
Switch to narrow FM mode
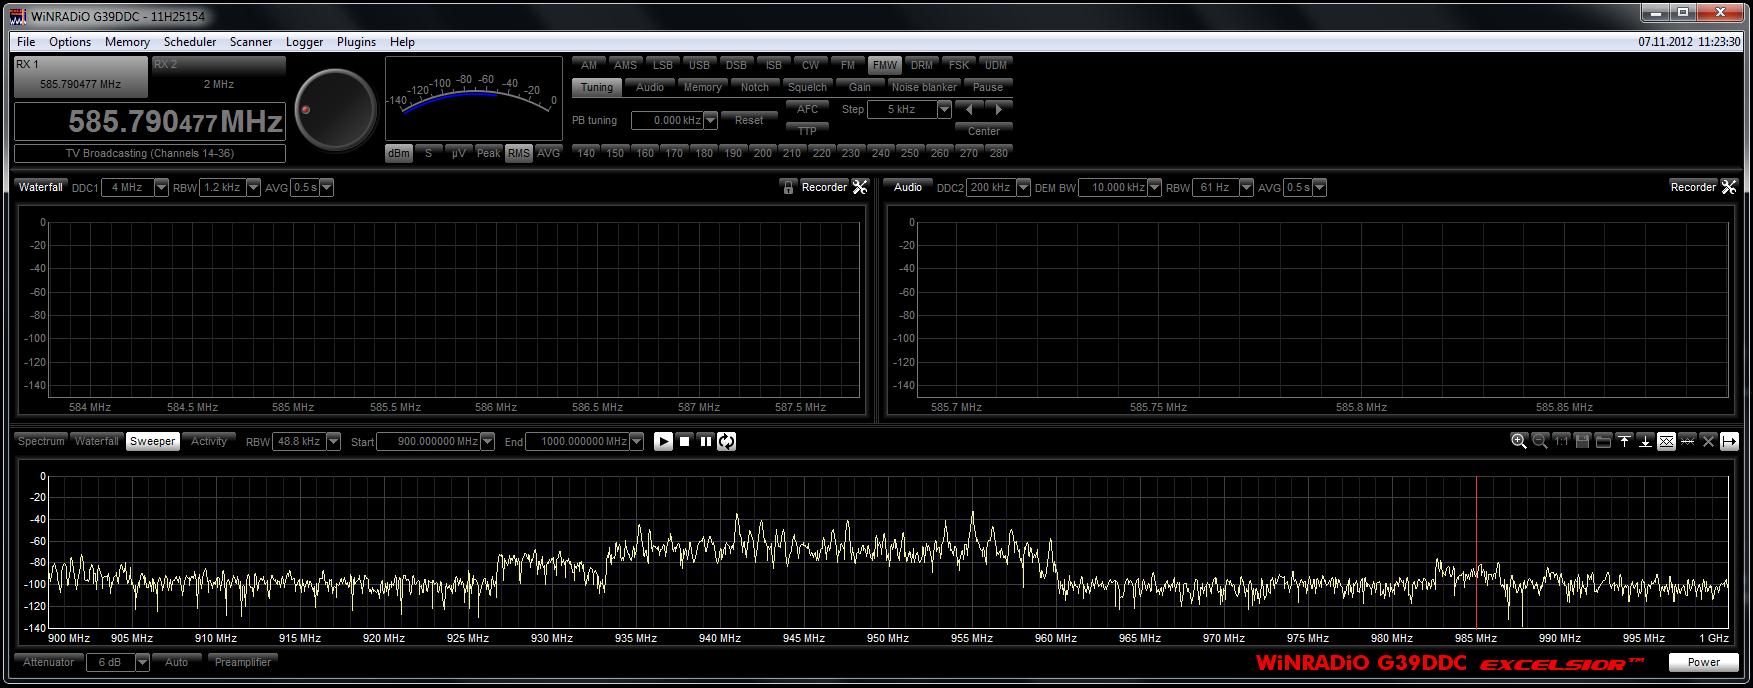pos(847,65)
